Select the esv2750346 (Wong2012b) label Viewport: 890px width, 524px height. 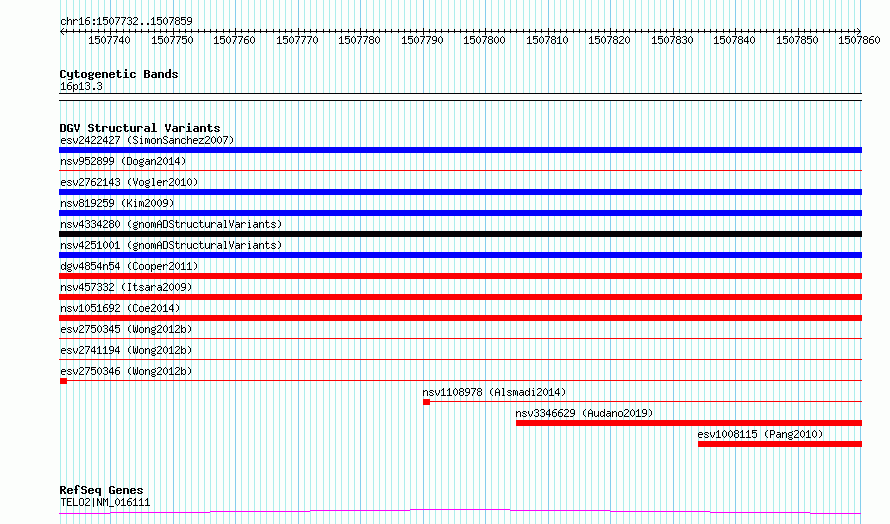click(x=126, y=371)
